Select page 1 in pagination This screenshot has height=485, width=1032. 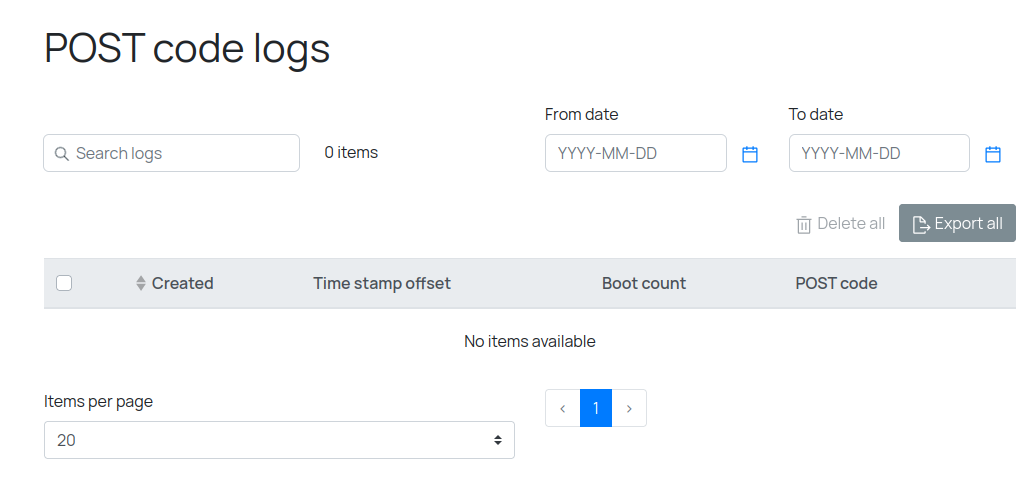[596, 408]
